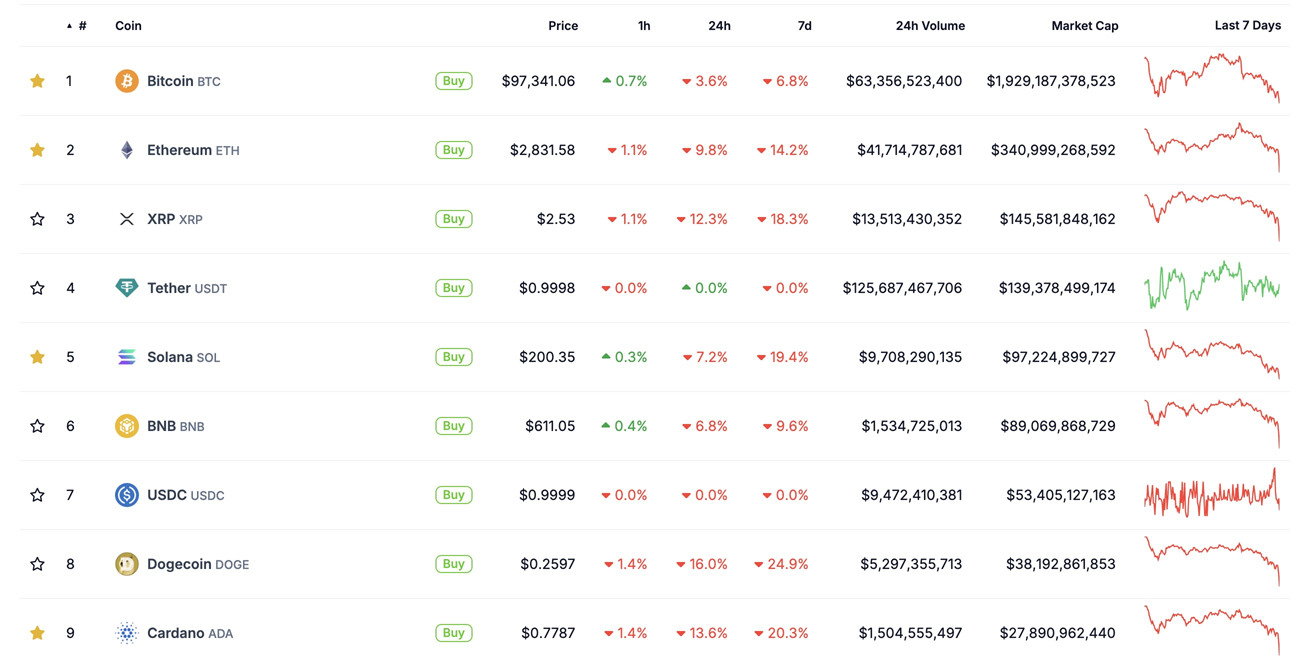Click the XRP logo icon
Viewport: 1316px width, 667px height.
pos(126,219)
